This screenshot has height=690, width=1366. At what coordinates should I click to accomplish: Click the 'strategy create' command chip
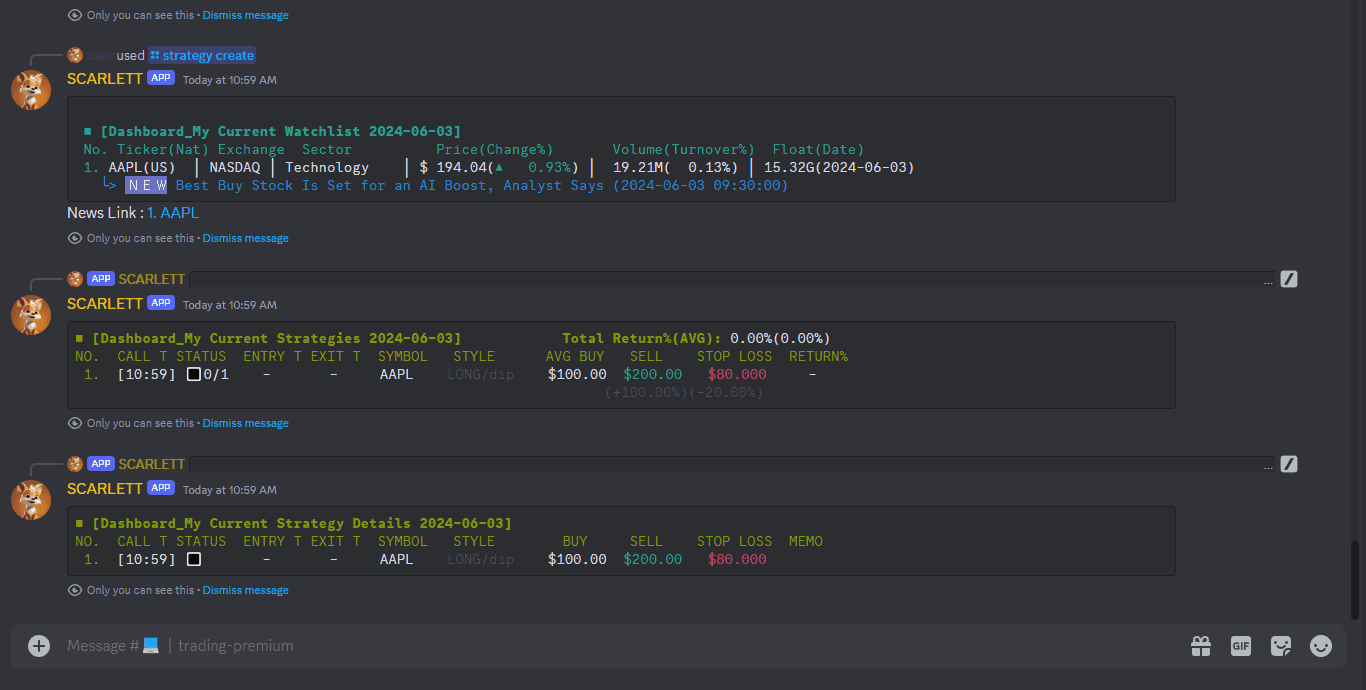[x=202, y=55]
